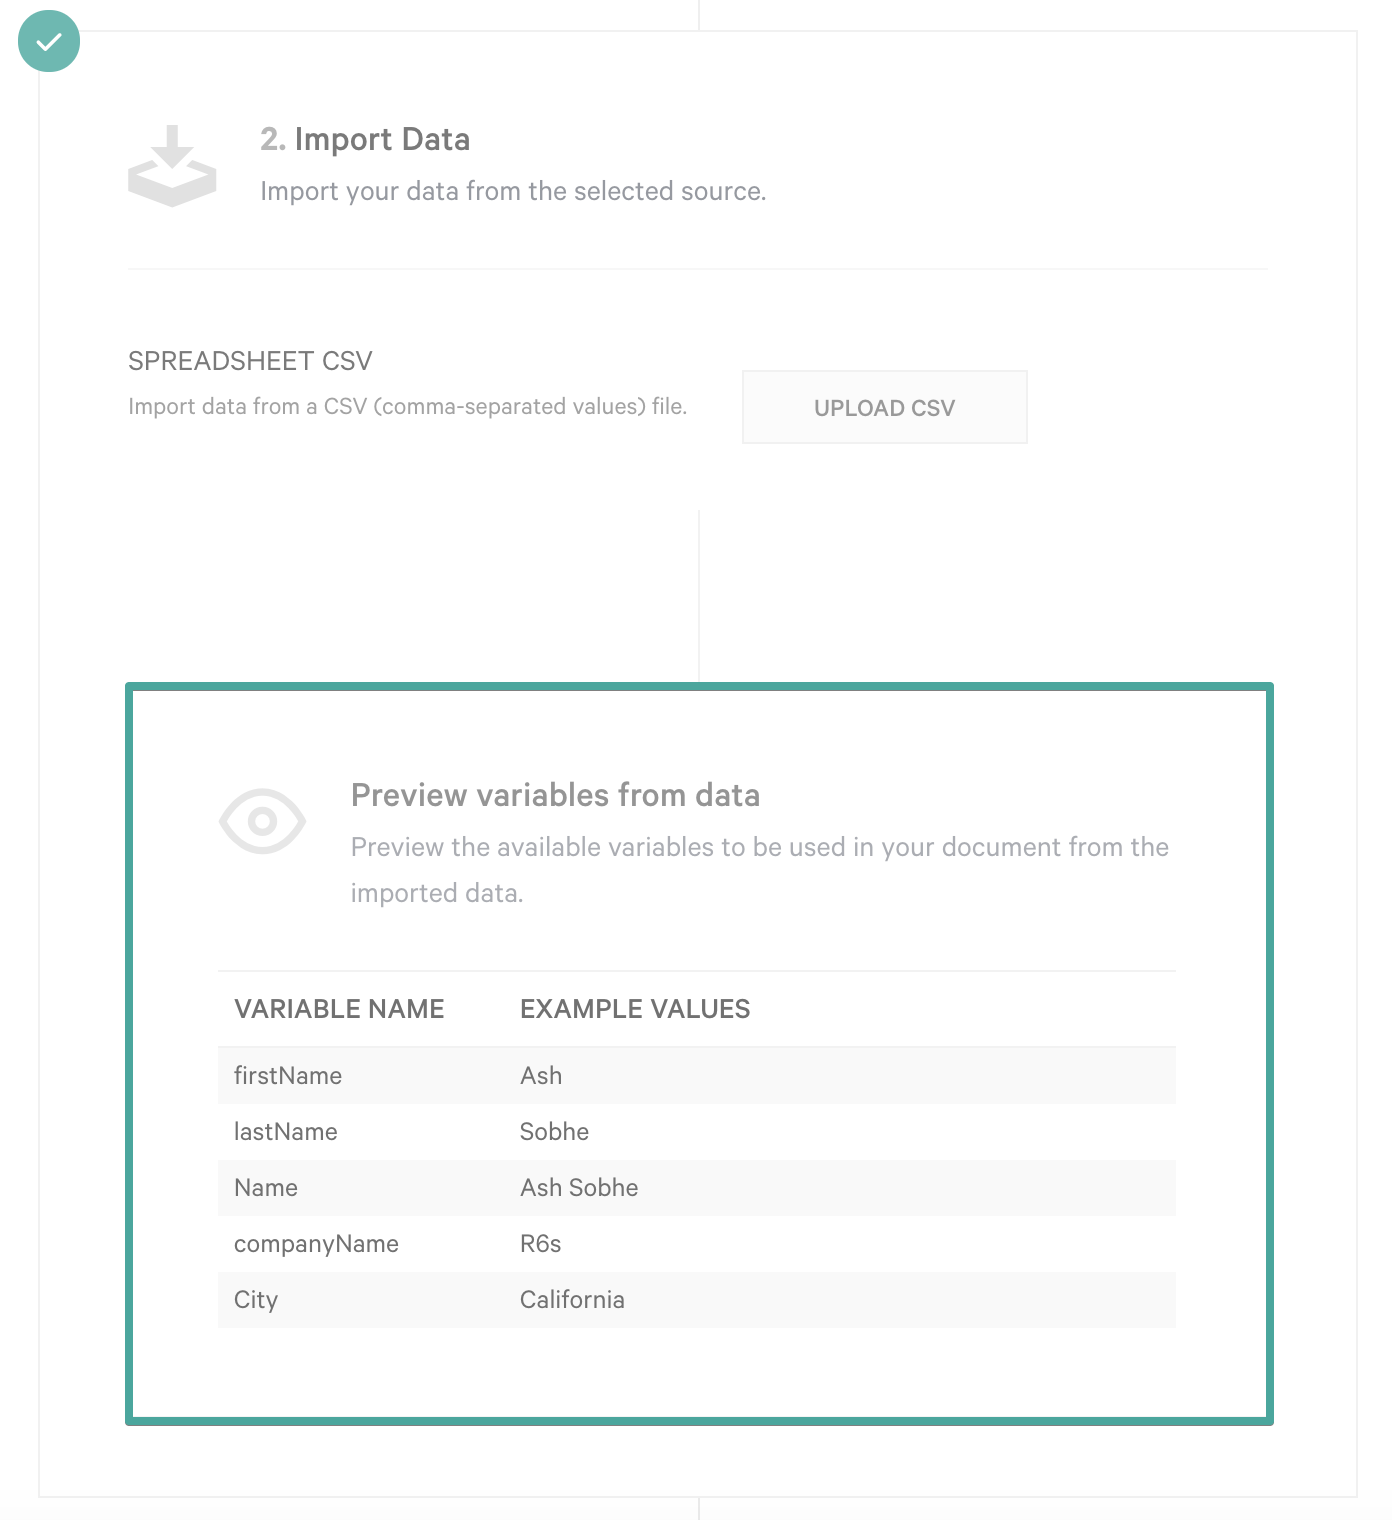The width and height of the screenshot is (1392, 1520).
Task: Select the step 2 indicator badge
Action: pyautogui.click(x=270, y=140)
